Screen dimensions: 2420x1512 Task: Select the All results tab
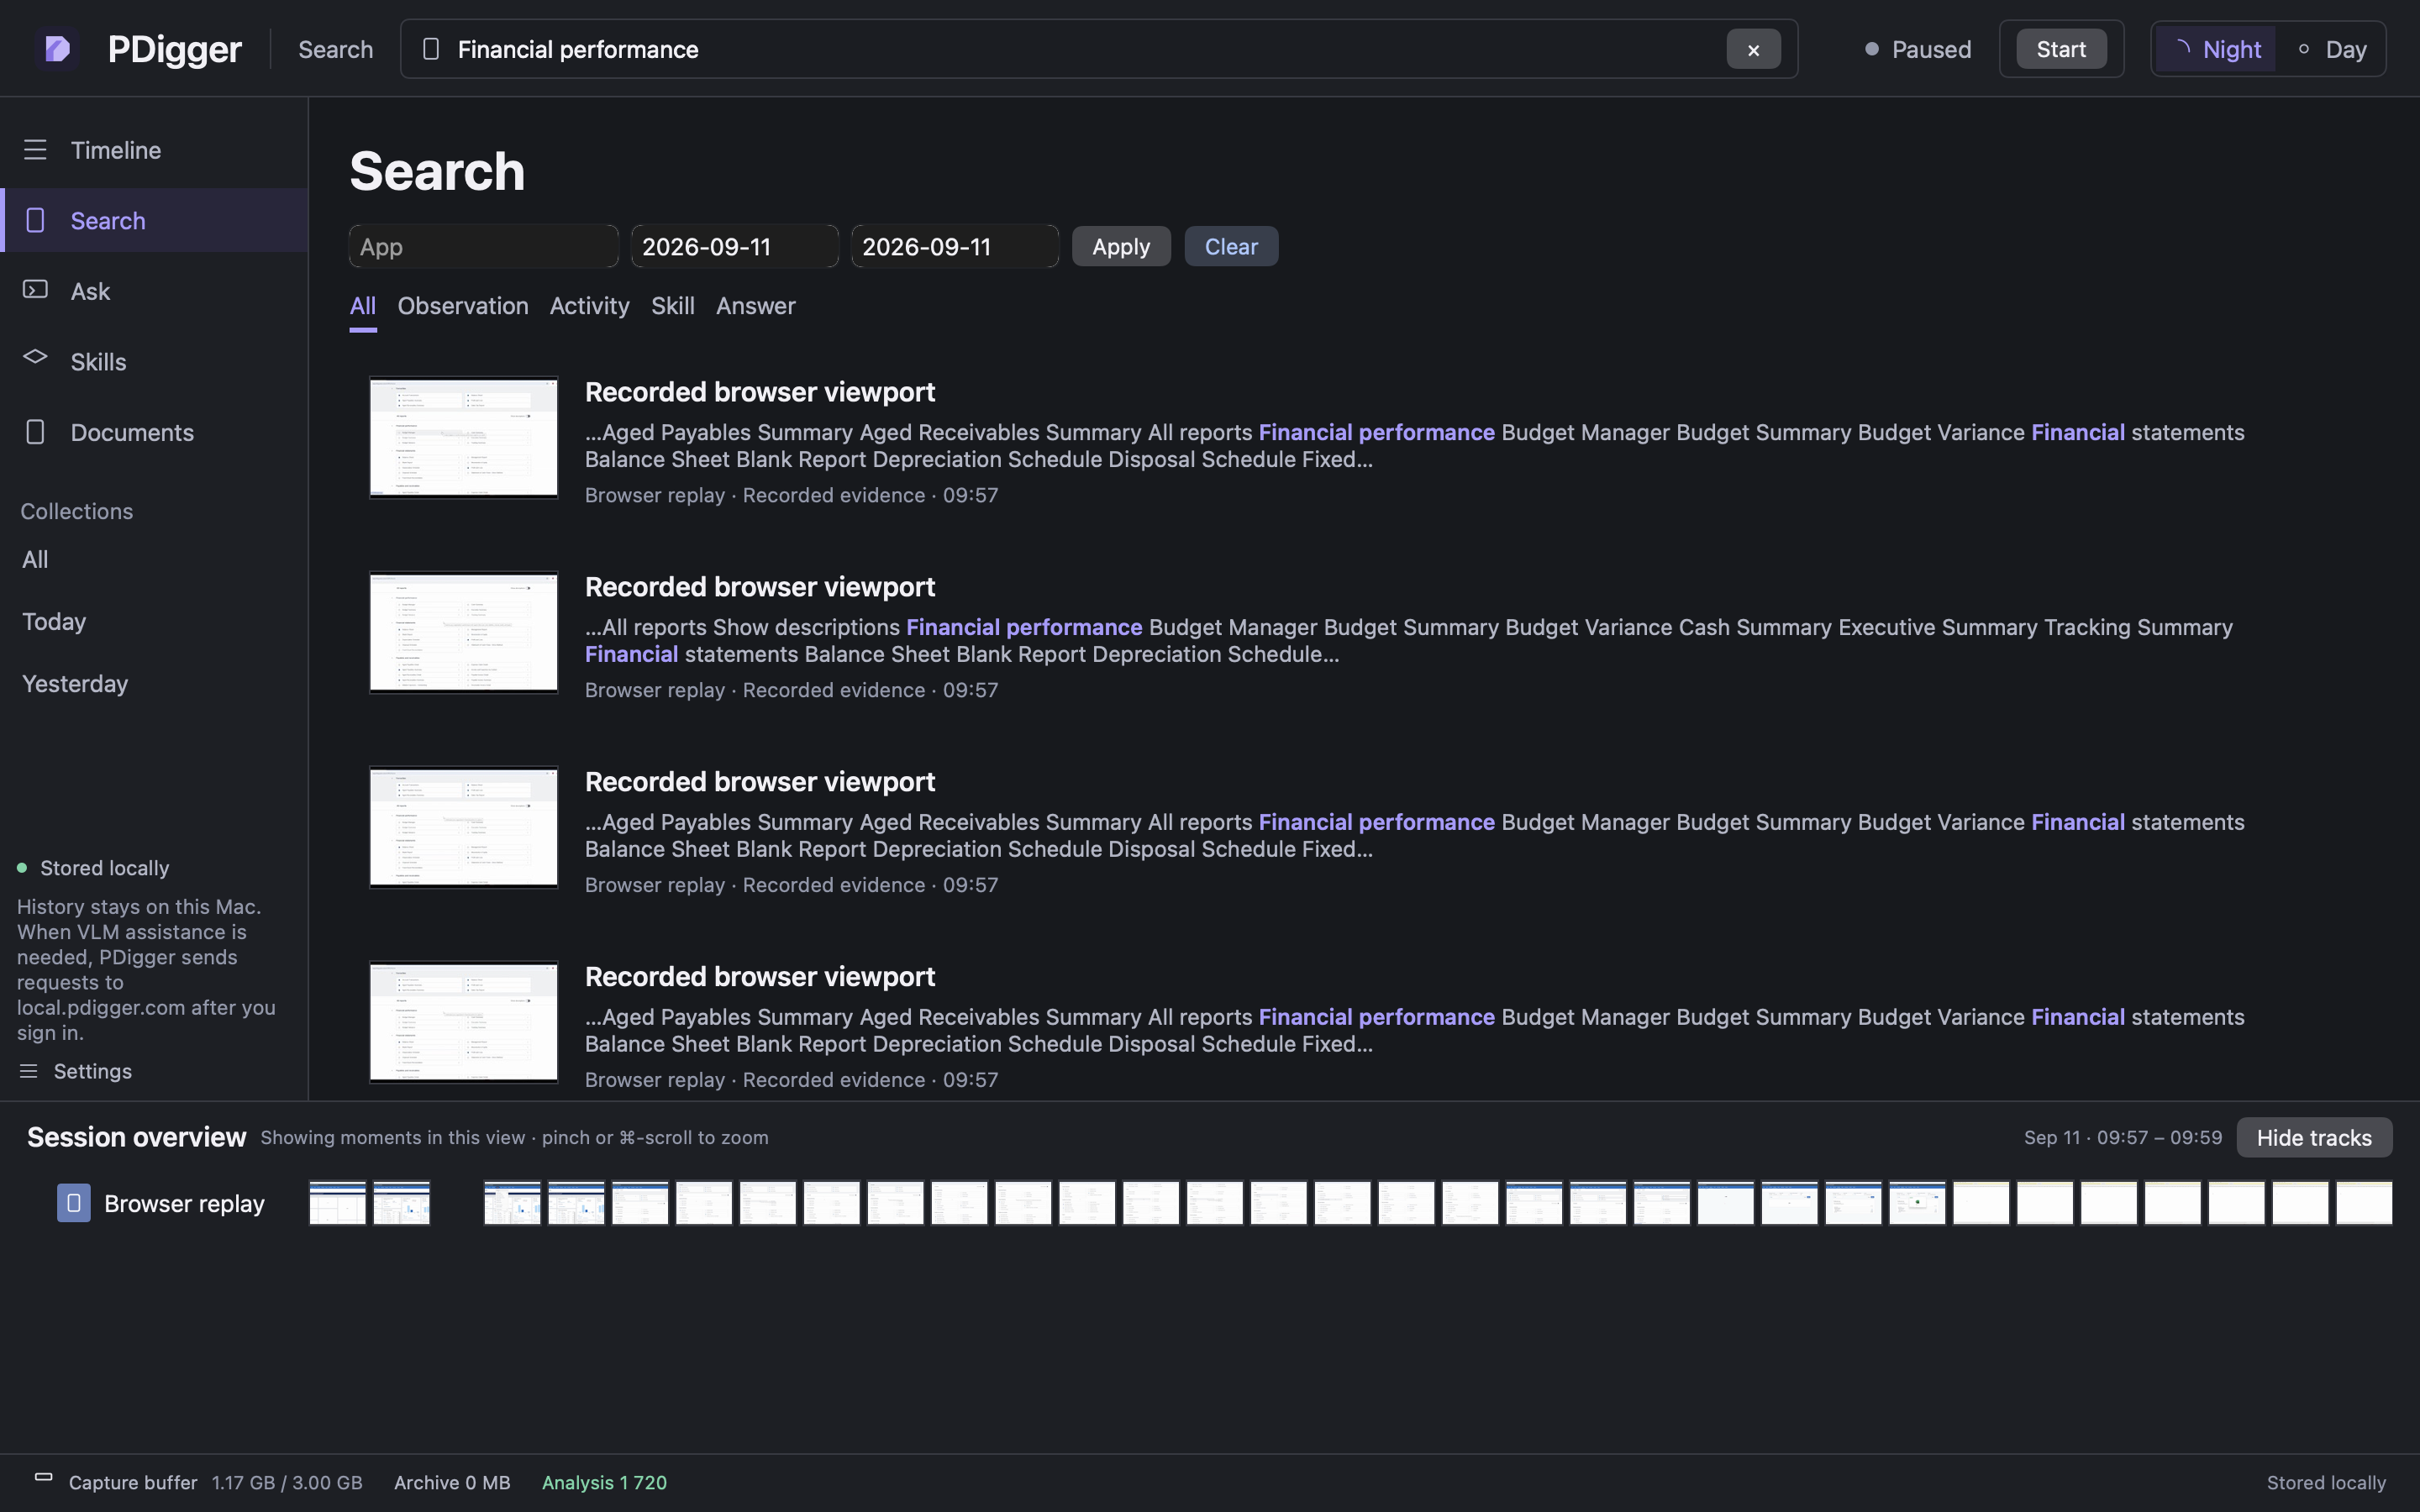point(363,306)
